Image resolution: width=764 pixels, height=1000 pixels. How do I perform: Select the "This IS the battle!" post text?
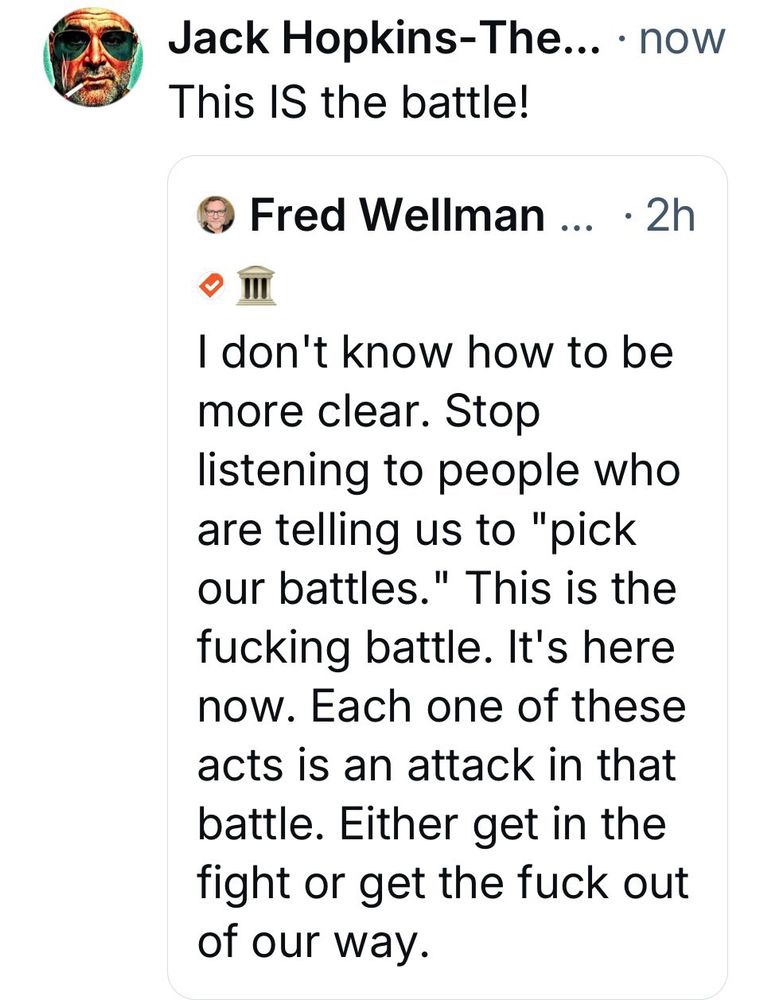click(347, 100)
